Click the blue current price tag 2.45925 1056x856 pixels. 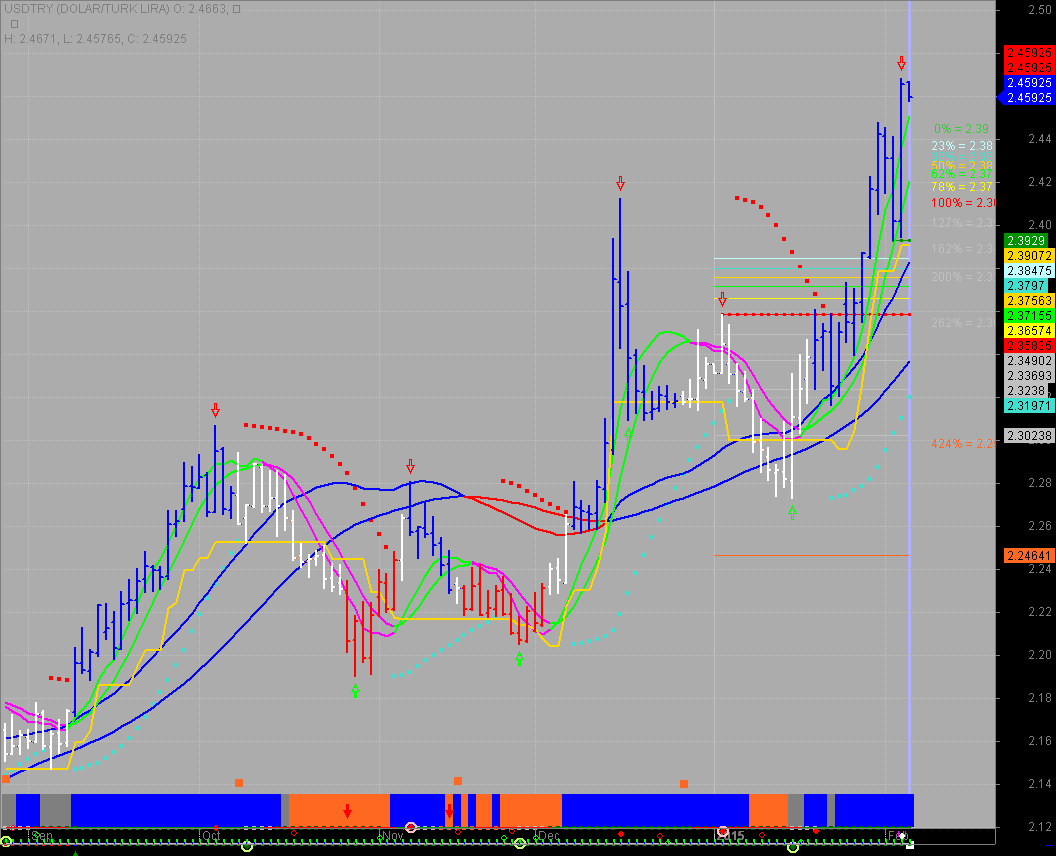click(1028, 98)
